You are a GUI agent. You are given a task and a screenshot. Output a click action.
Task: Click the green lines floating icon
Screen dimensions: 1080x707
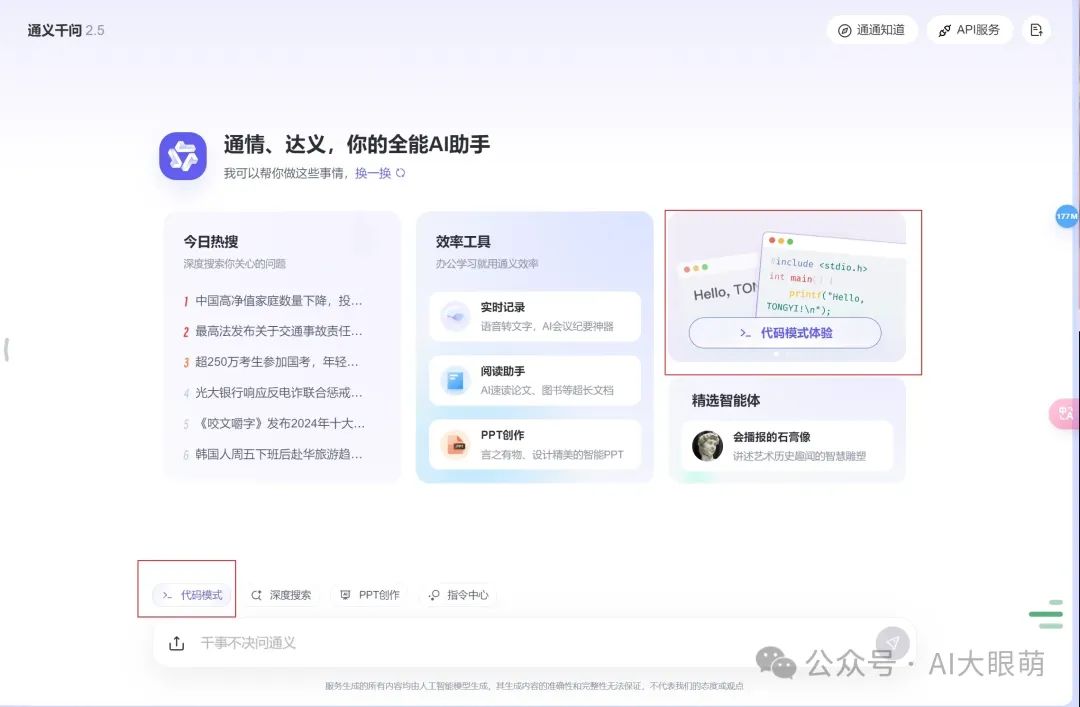1046,615
